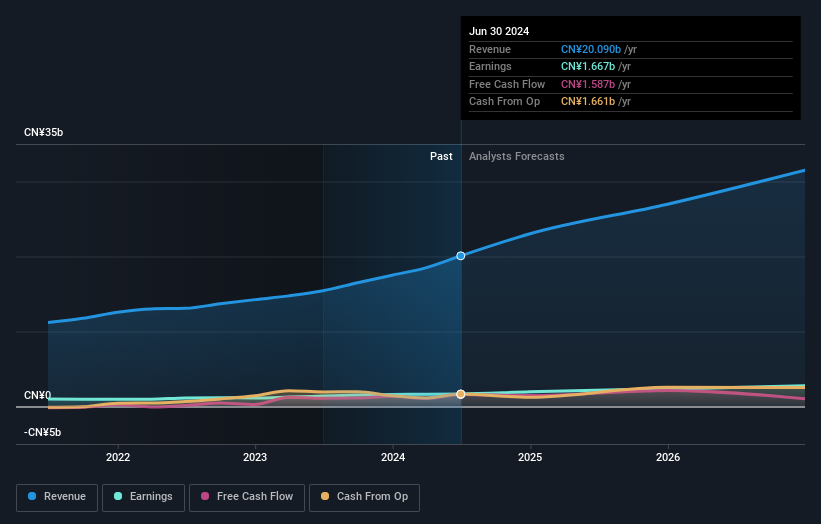Click the Jun 30 2024 tooltip date
Screen dimensions: 821x524
point(499,31)
